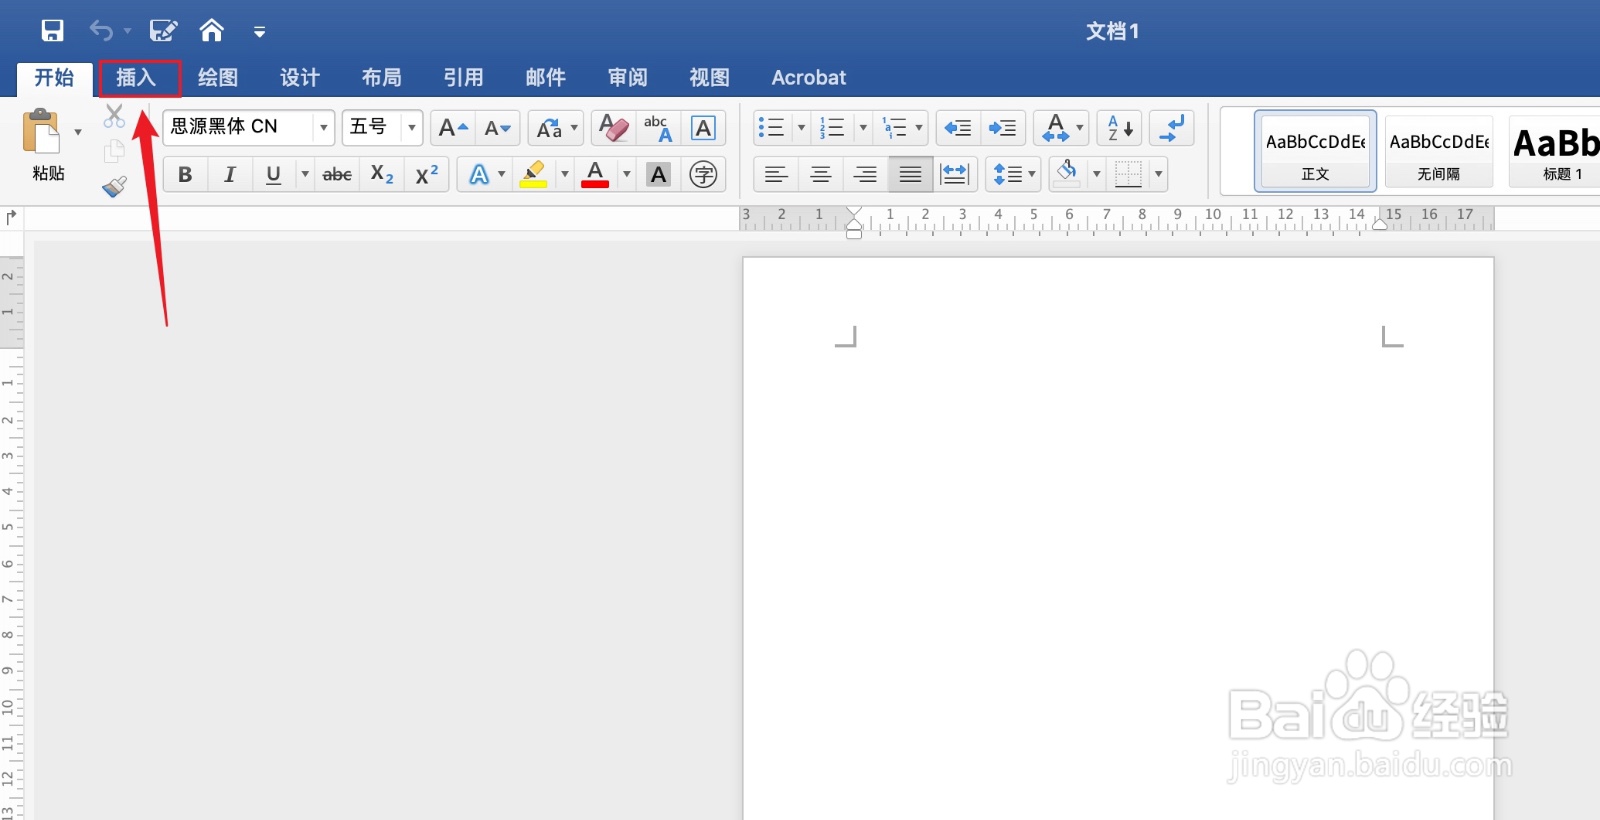
Task: Apply the yellow text highlight color
Action: pyautogui.click(x=534, y=174)
